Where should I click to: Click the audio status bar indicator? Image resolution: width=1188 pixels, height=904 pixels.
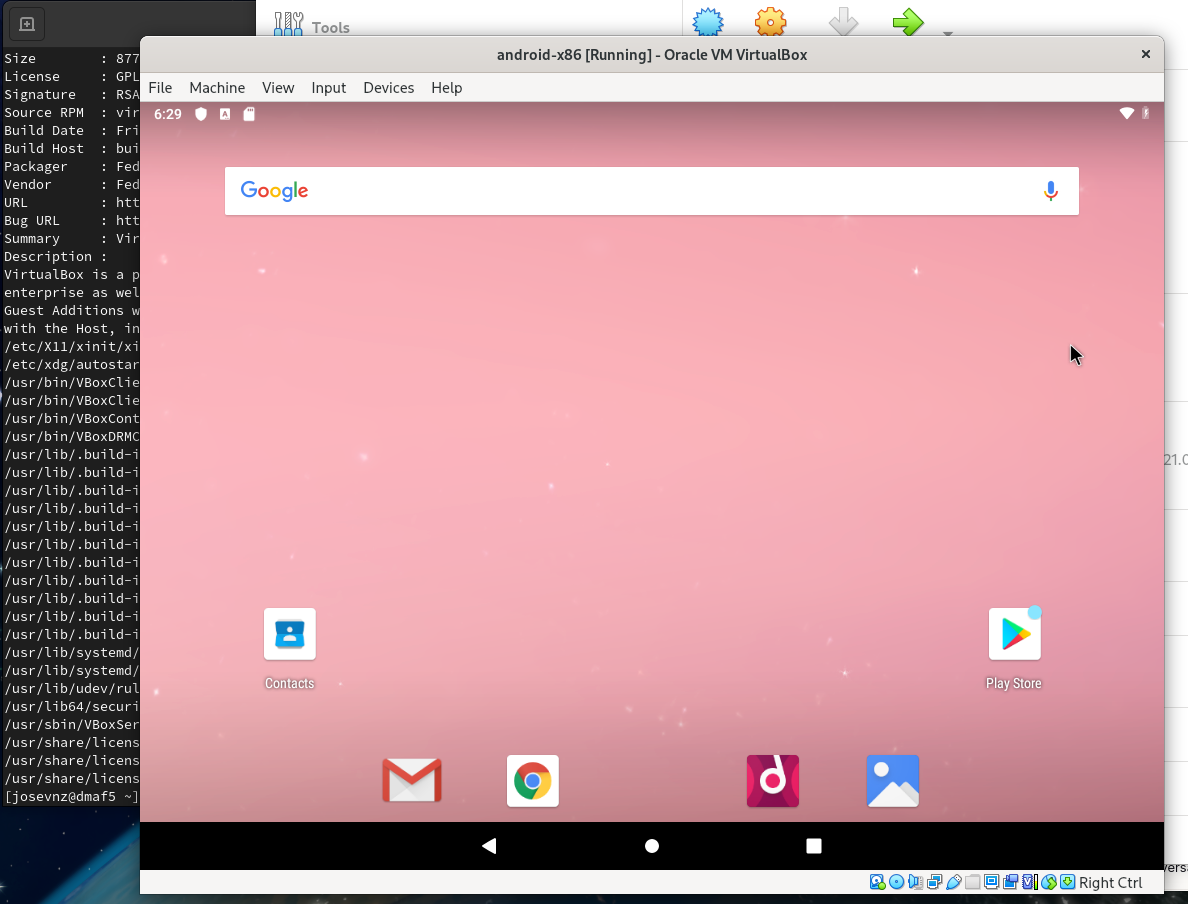point(916,882)
